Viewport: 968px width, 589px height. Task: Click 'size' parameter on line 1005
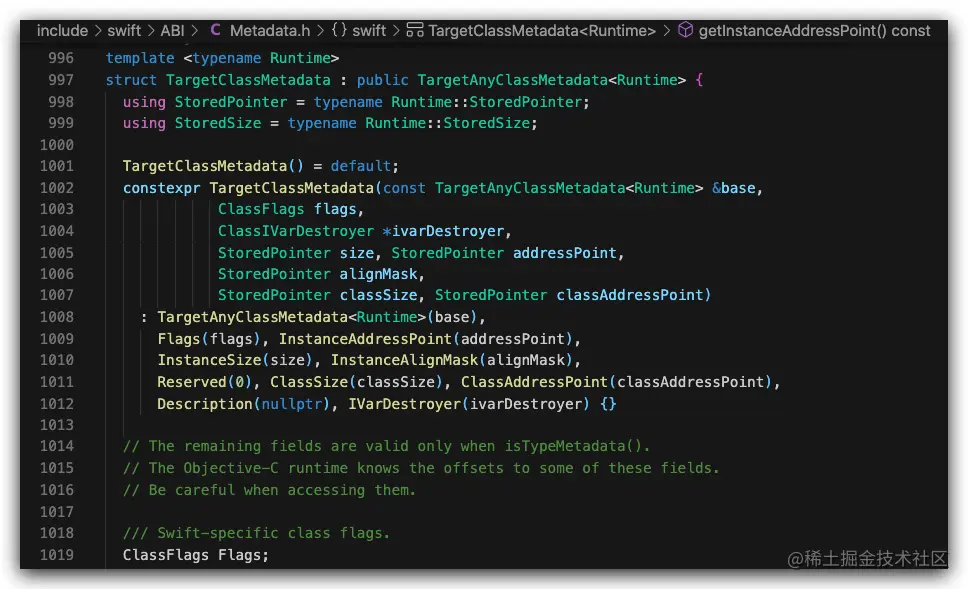tap(357, 253)
